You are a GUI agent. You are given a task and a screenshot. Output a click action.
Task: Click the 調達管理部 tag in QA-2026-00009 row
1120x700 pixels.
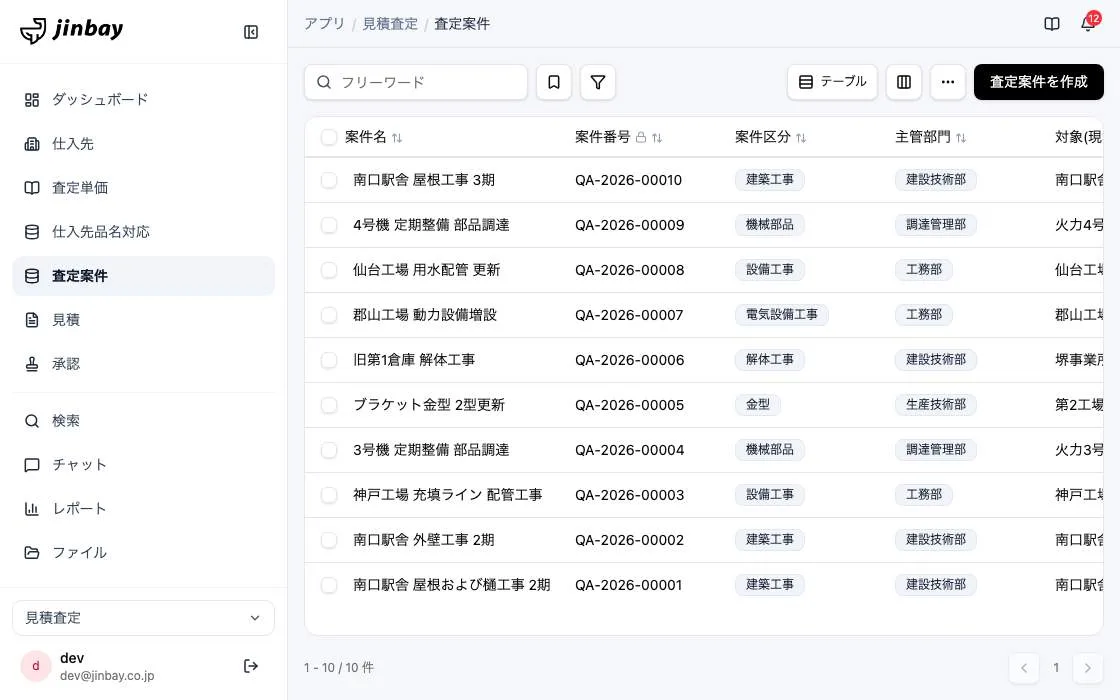936,224
